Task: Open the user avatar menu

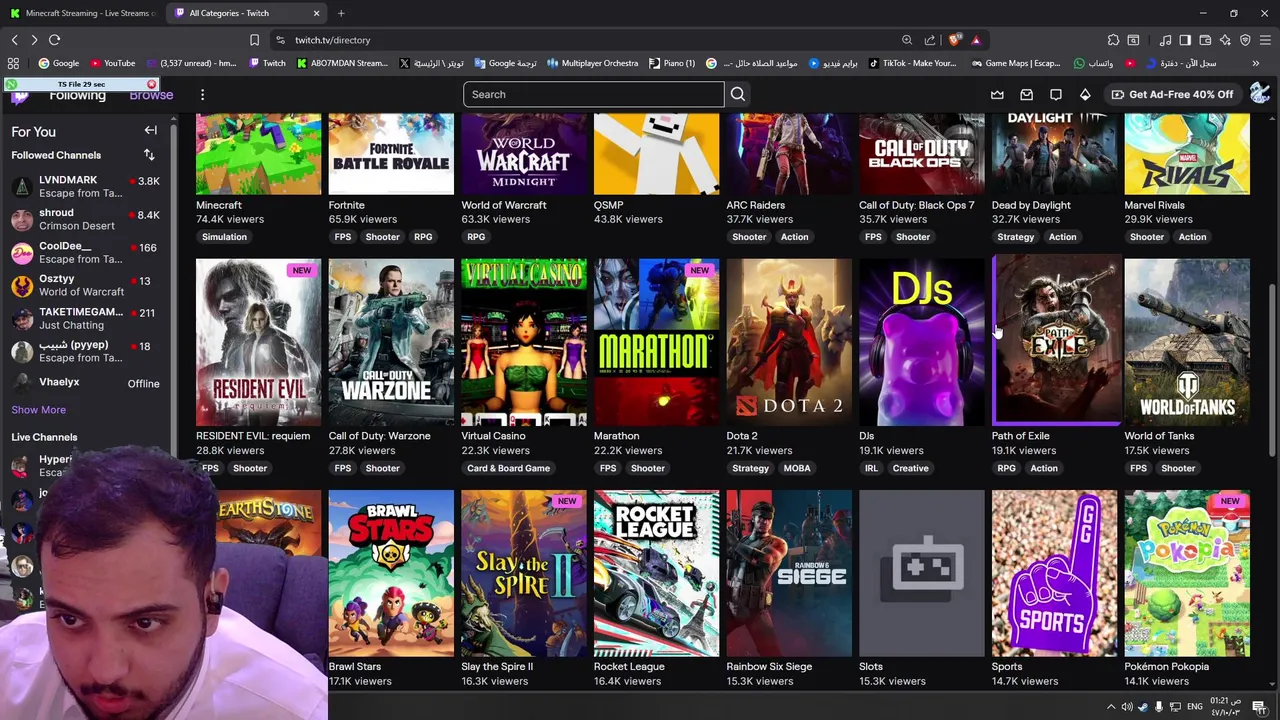Action: tap(1259, 94)
